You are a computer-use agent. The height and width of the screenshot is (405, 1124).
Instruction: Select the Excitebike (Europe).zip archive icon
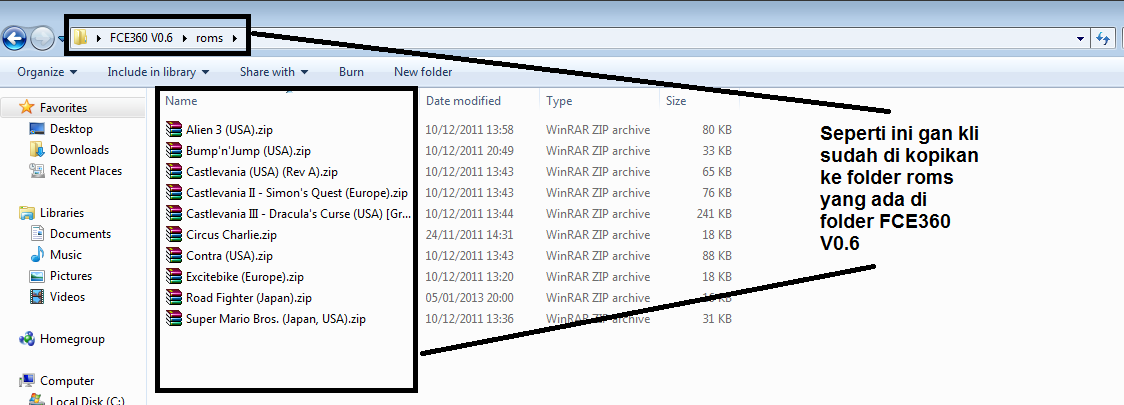tap(174, 277)
